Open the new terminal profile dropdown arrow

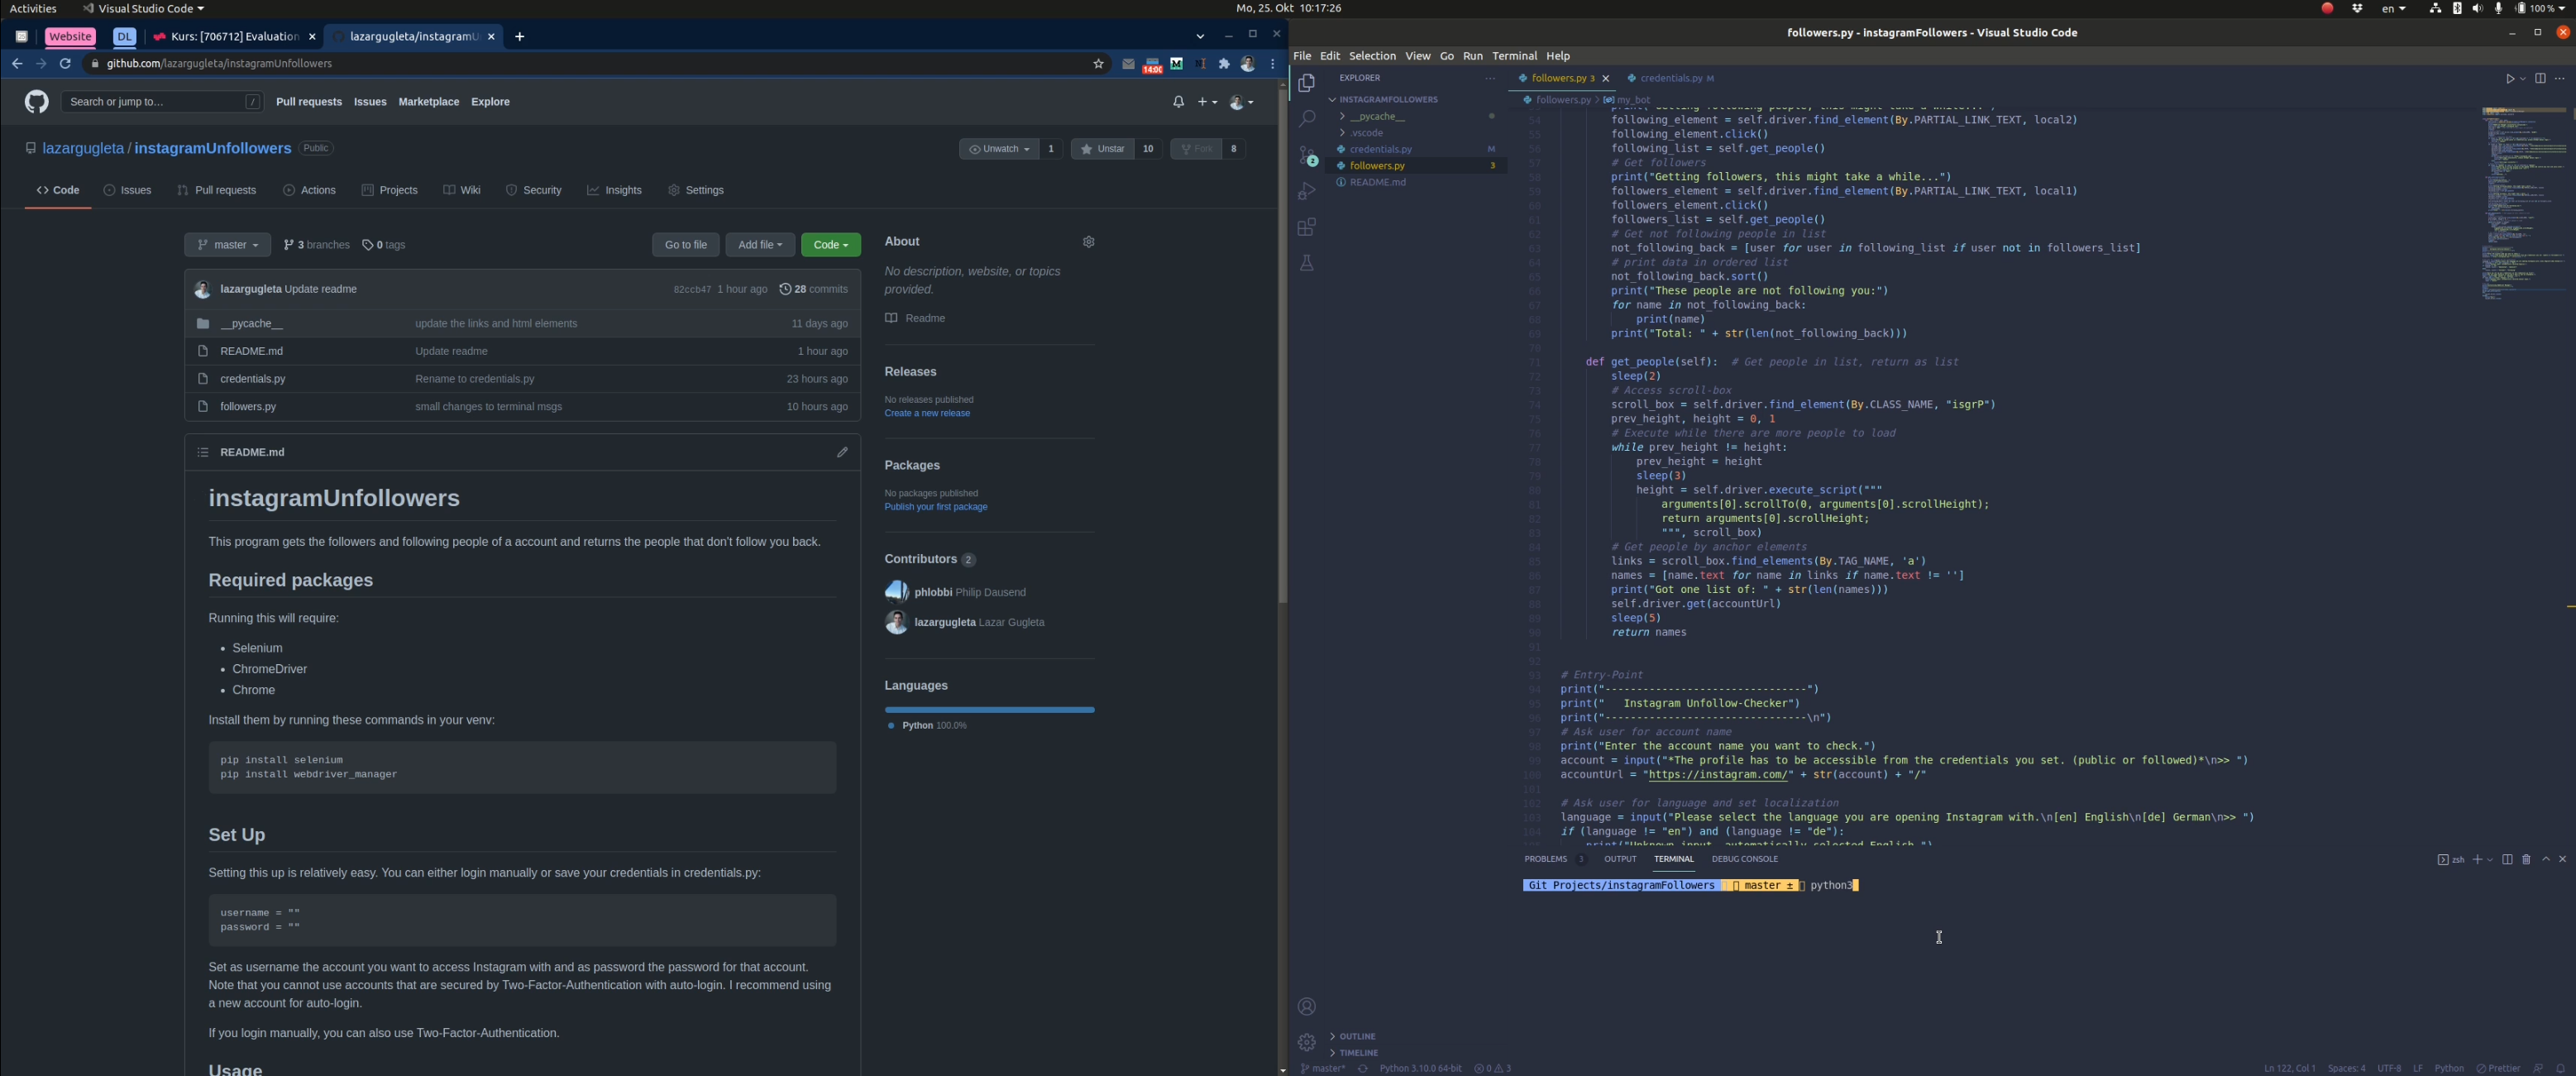[x=2489, y=860]
